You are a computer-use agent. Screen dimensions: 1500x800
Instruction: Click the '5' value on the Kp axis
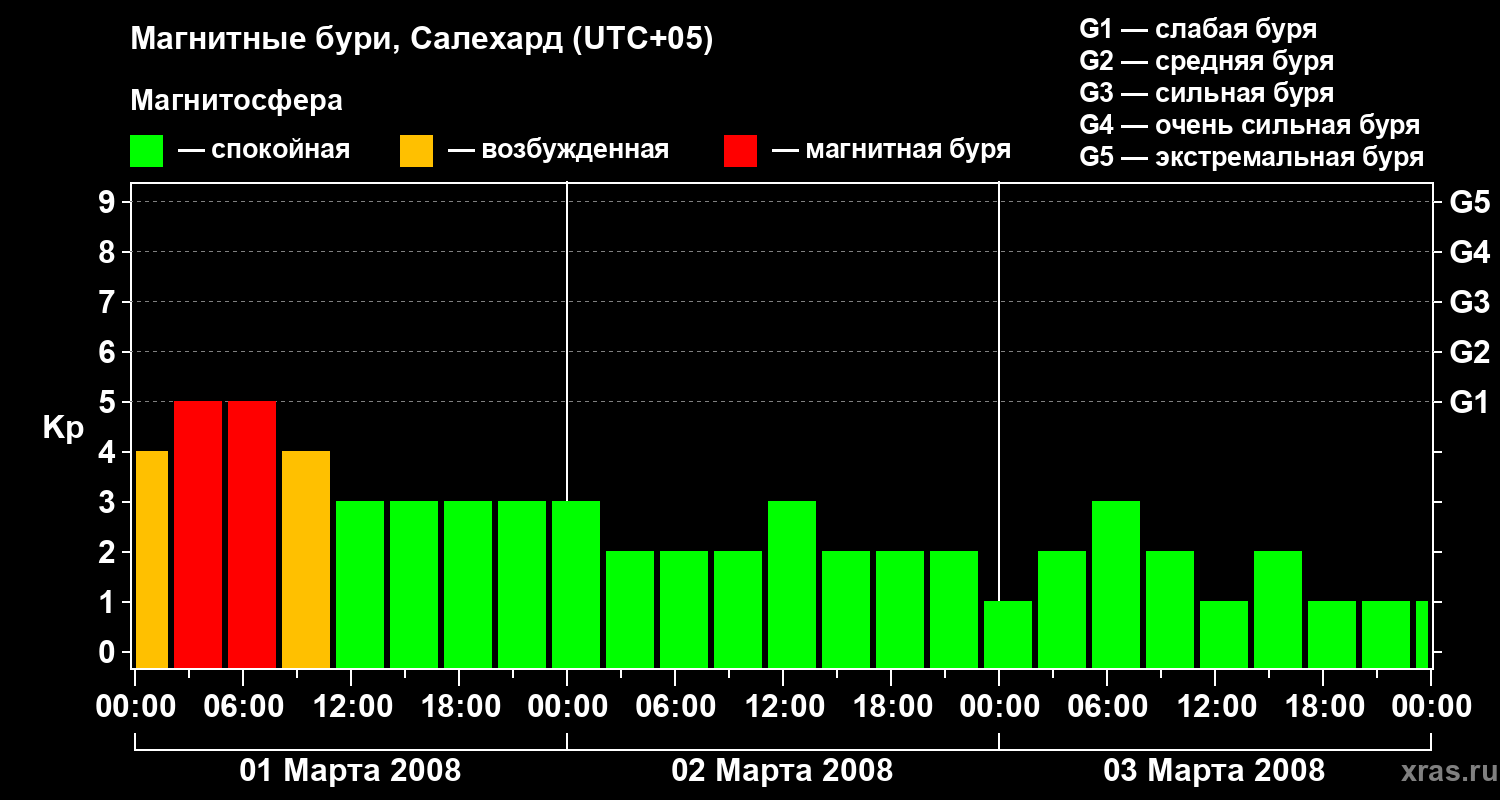109,402
